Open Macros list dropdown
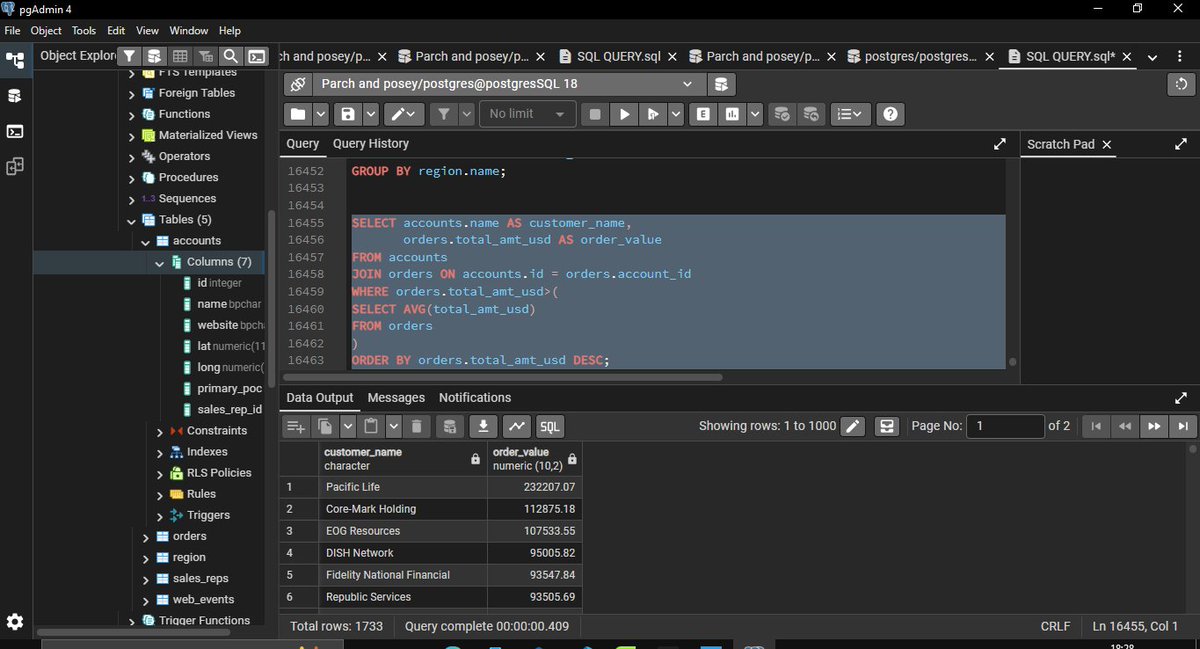Image resolution: width=1200 pixels, height=649 pixels. click(x=851, y=114)
